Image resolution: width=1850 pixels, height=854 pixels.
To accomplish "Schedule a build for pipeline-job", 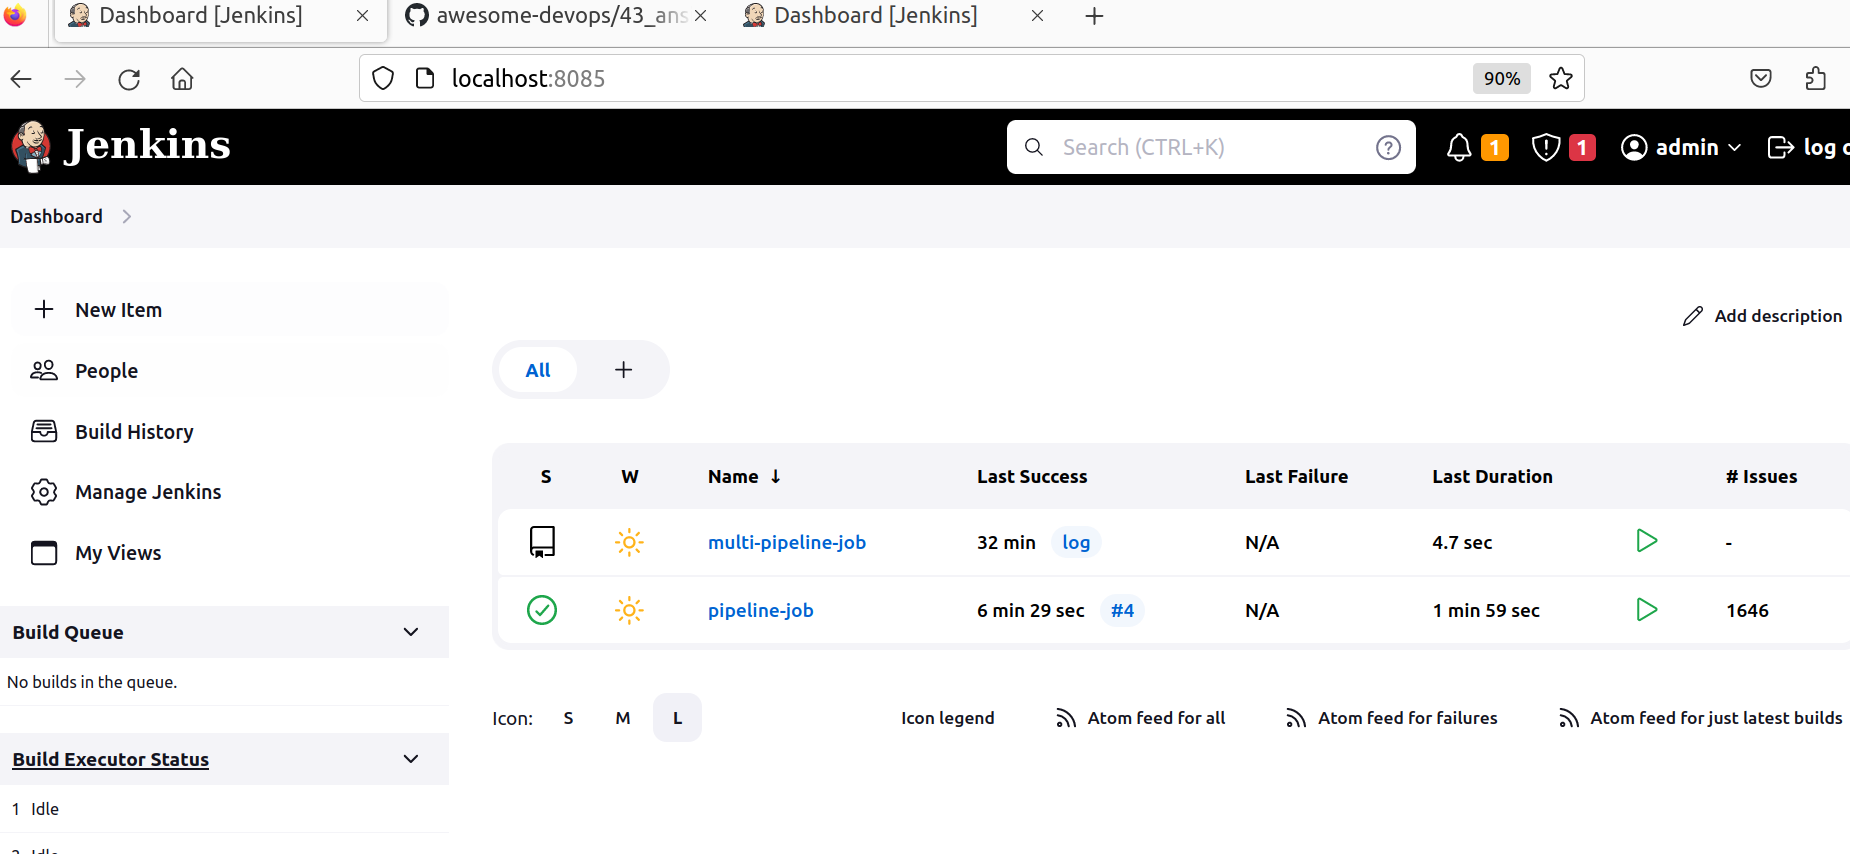I will [x=1646, y=609].
